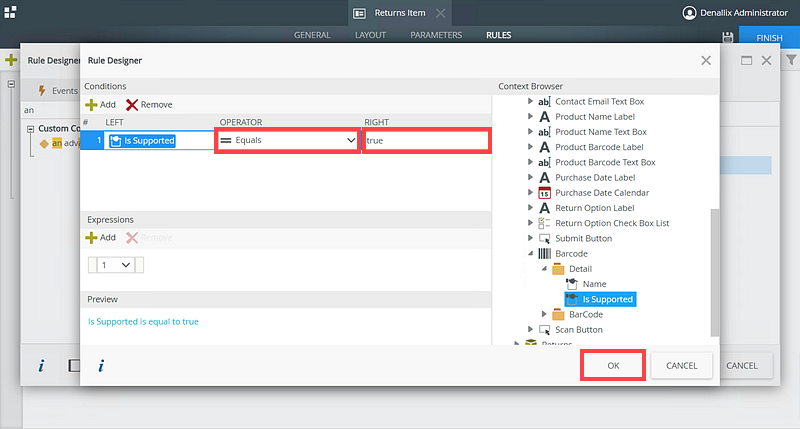Expand the Submit Button node

(x=530, y=238)
